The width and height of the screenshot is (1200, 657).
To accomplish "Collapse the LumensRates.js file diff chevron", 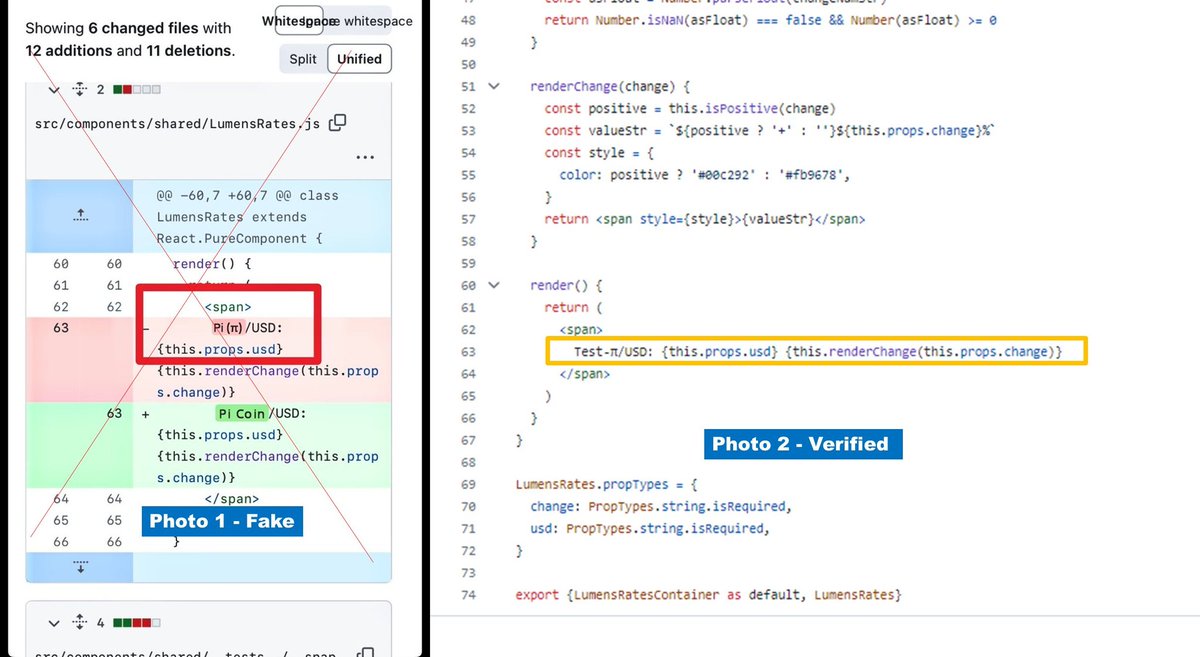I will [55, 89].
